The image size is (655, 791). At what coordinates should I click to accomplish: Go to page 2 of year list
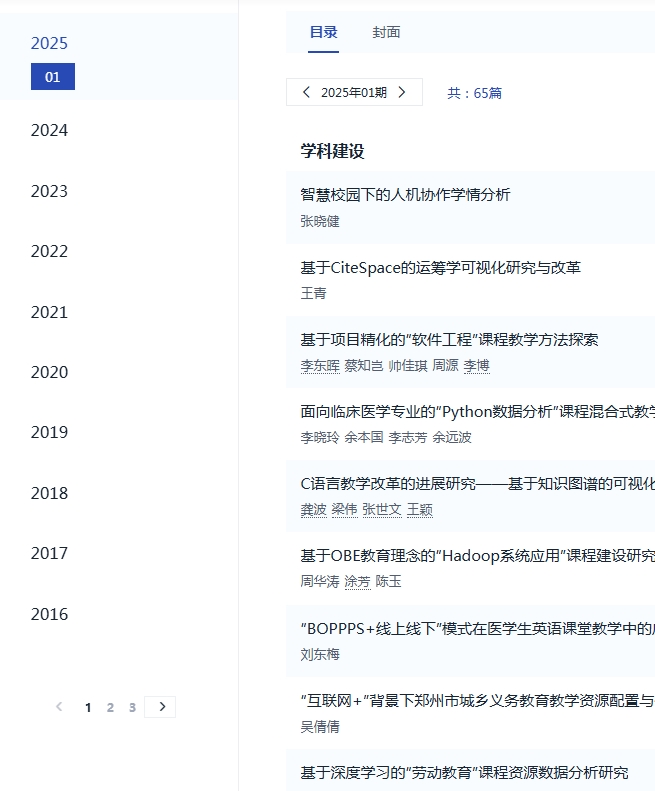tap(110, 708)
